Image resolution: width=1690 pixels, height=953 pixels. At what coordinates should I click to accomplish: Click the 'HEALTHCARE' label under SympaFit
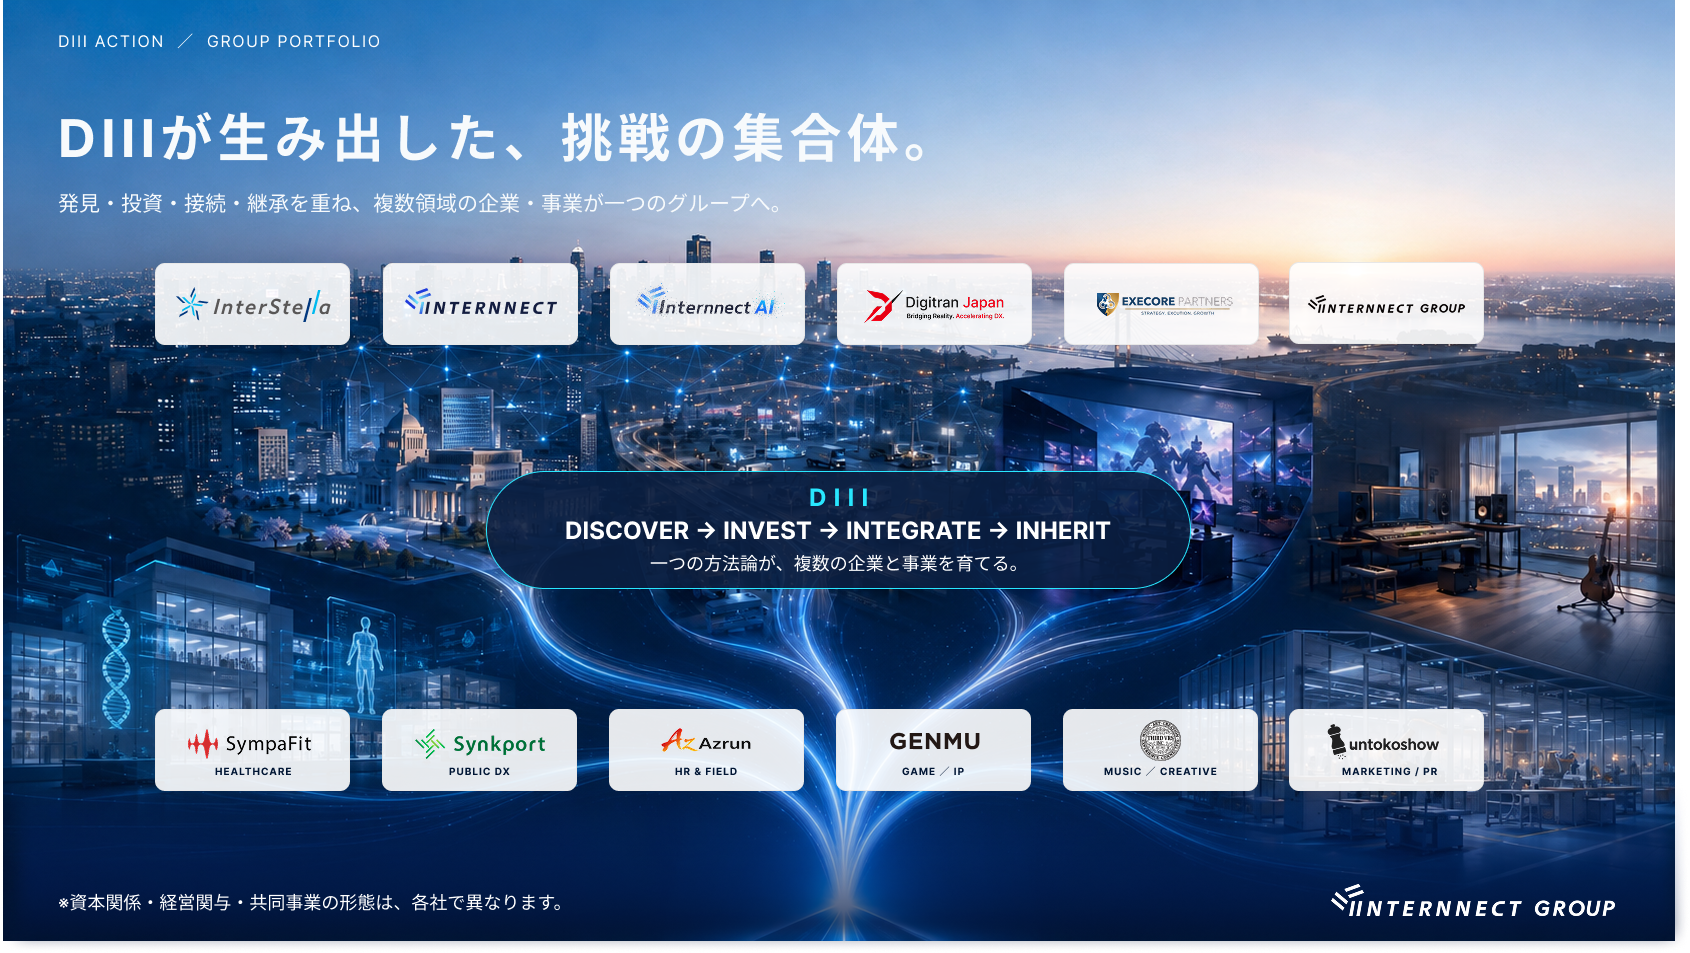pos(253,772)
